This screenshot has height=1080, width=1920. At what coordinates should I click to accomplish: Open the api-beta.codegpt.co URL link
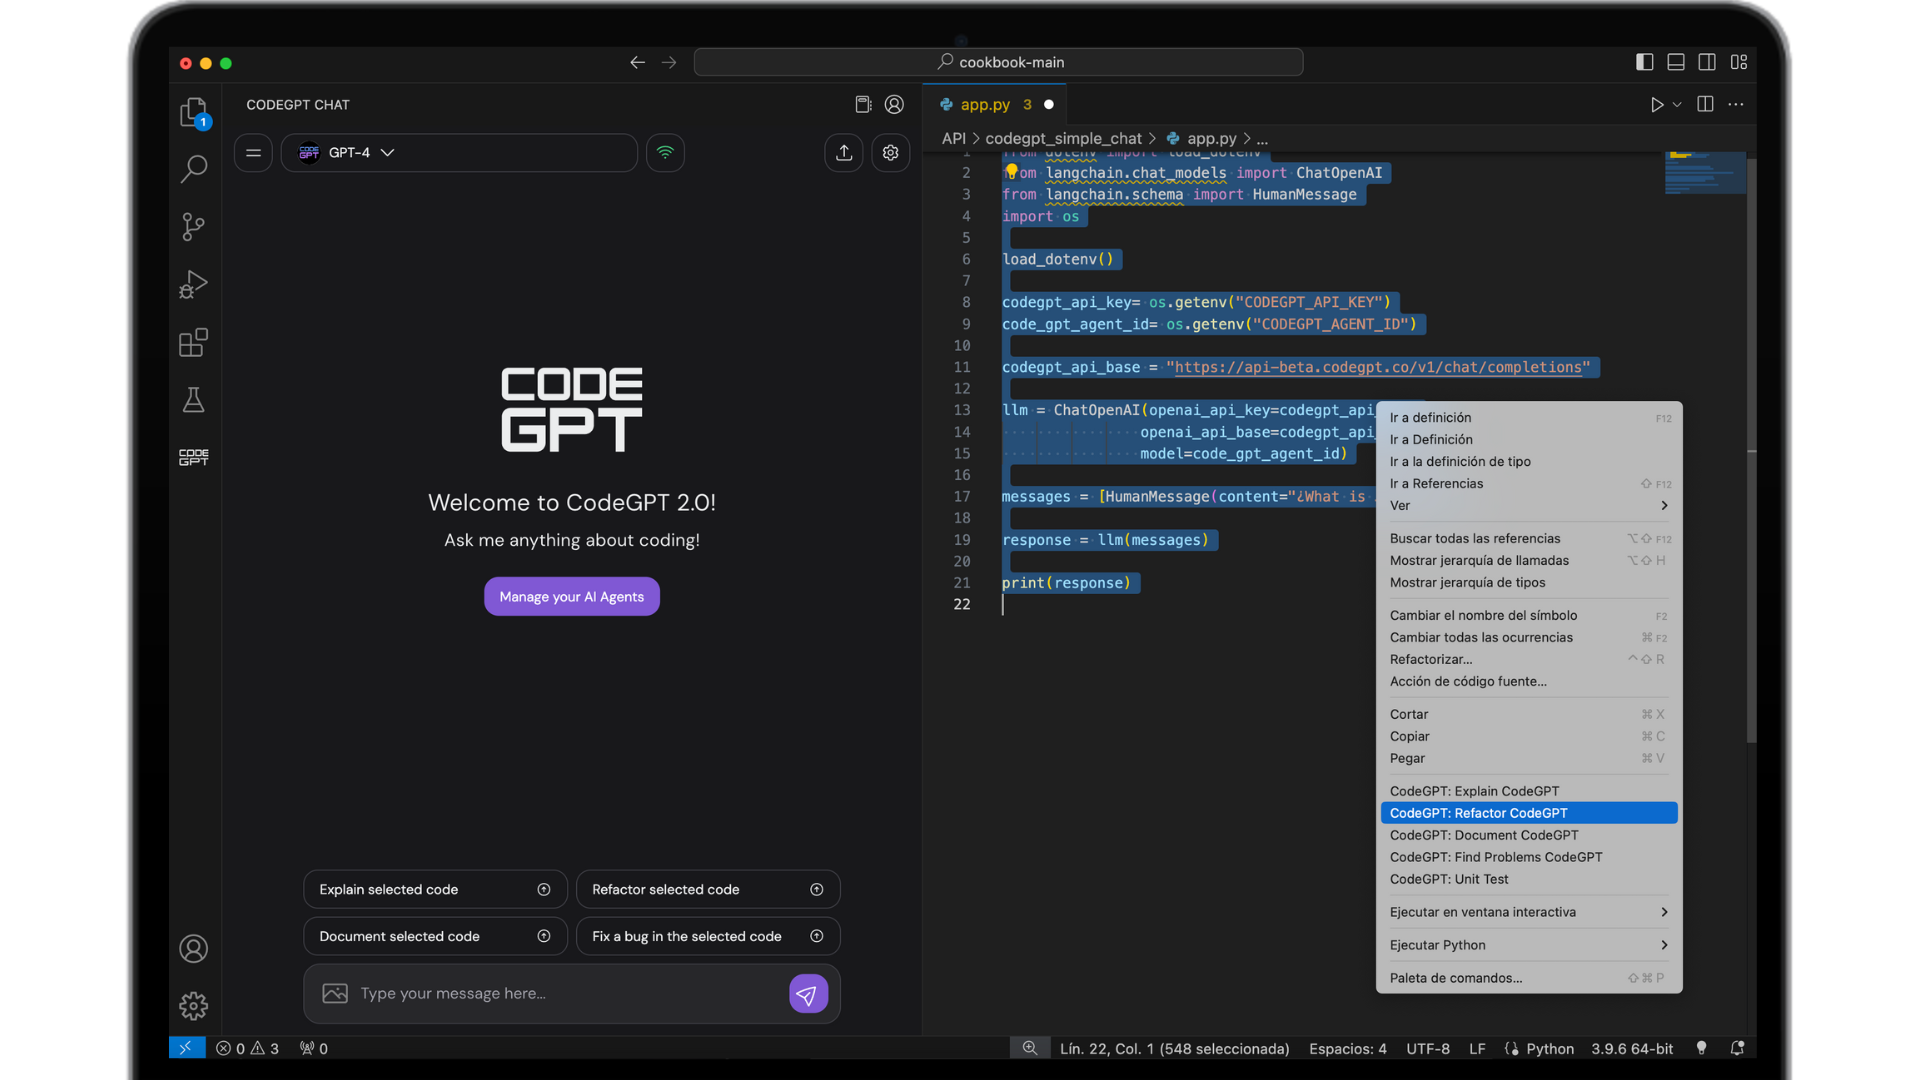pos(1378,367)
